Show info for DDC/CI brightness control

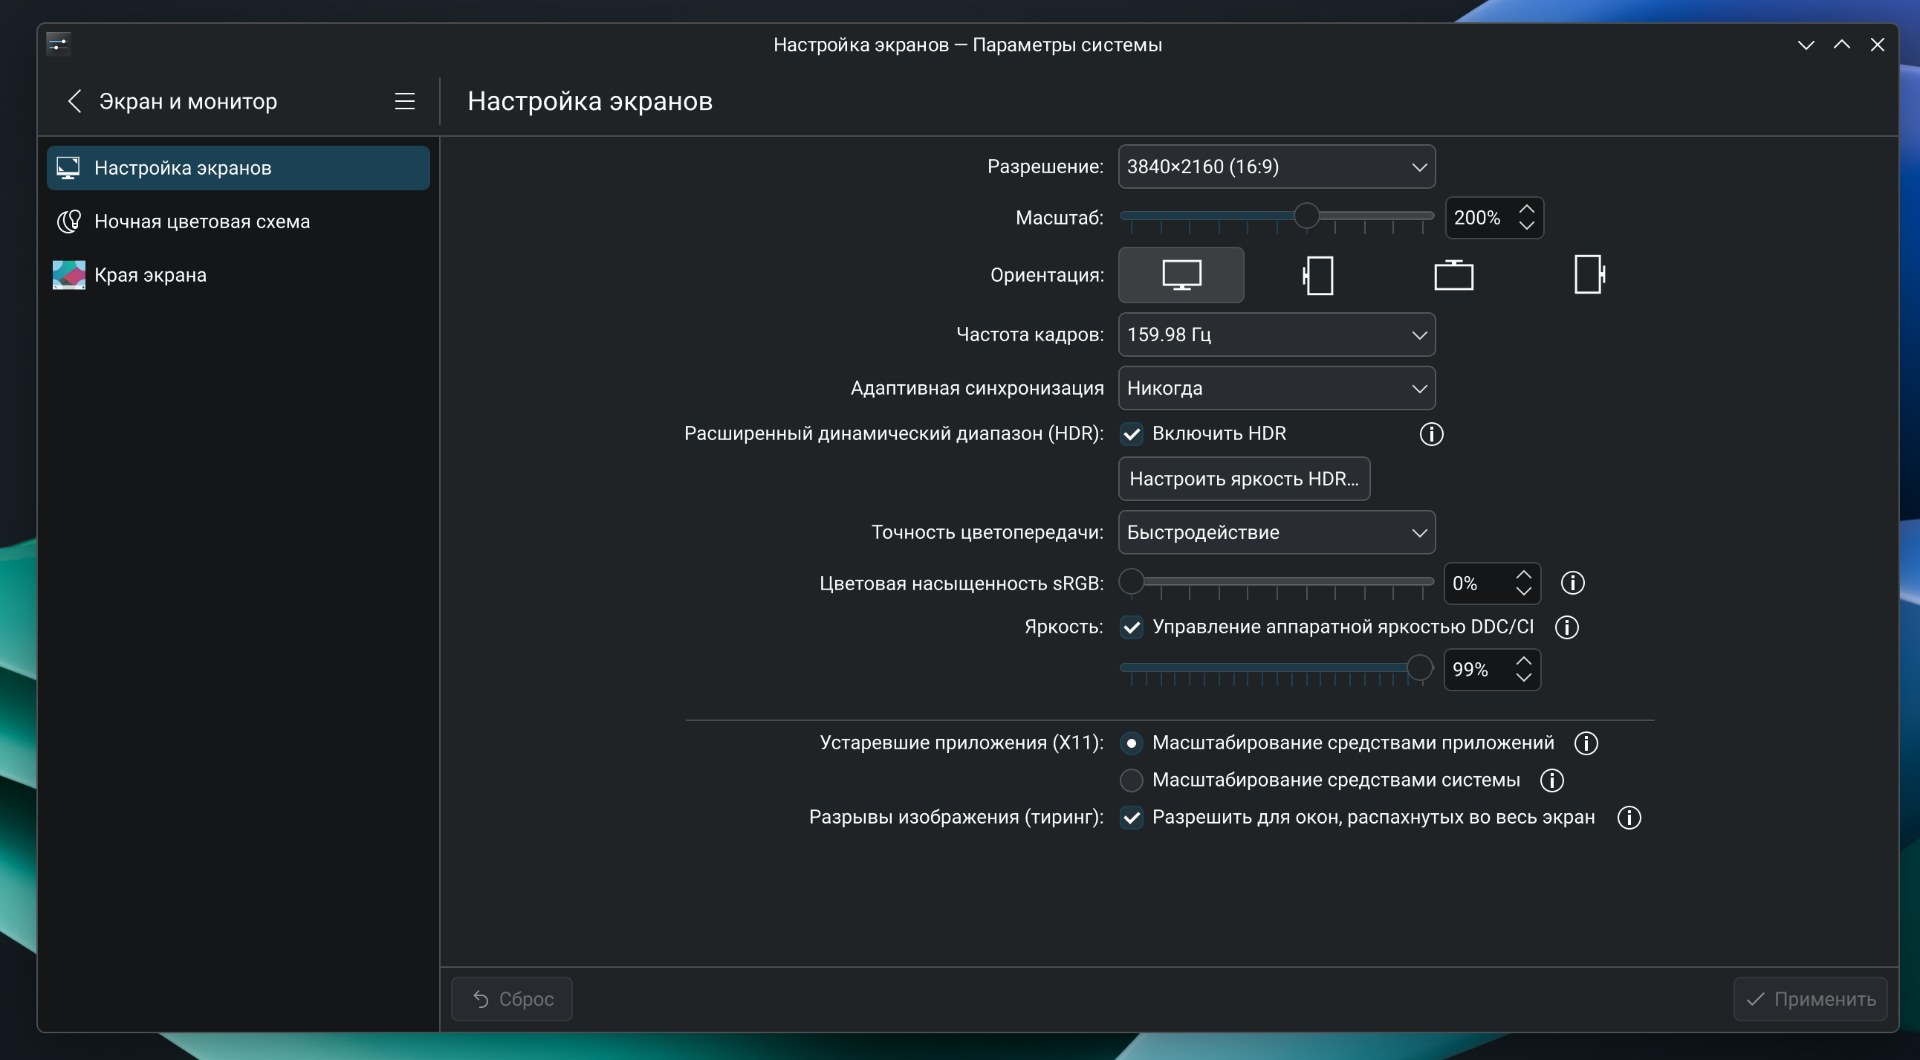(x=1566, y=627)
